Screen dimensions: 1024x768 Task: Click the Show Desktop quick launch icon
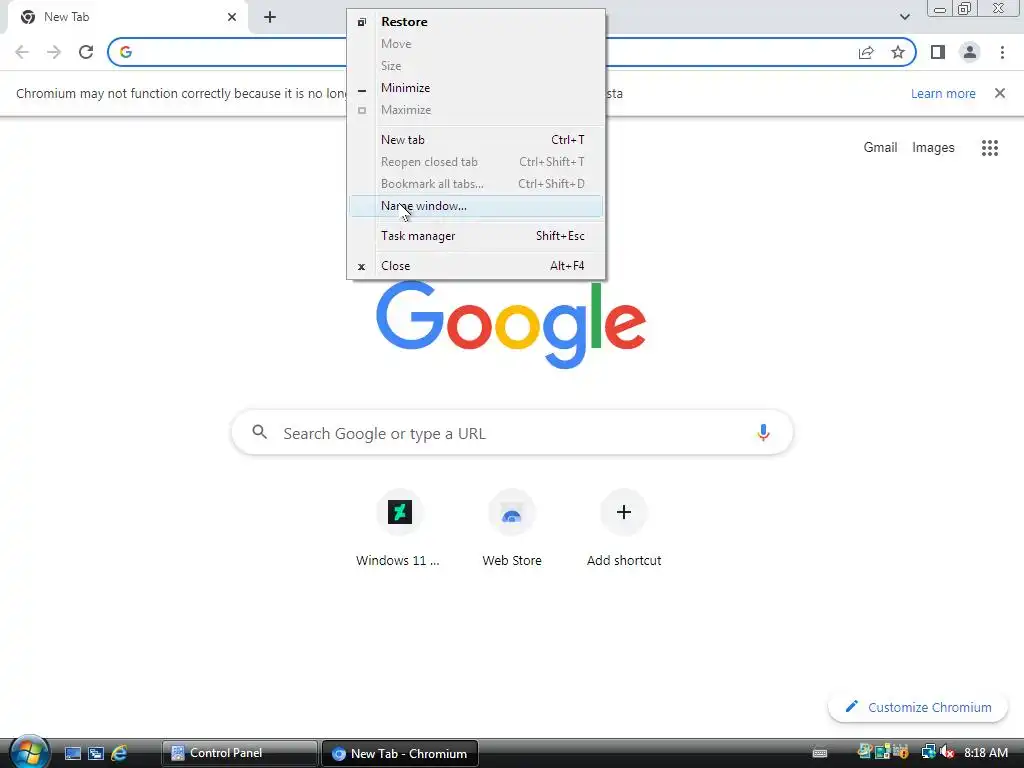(x=72, y=754)
